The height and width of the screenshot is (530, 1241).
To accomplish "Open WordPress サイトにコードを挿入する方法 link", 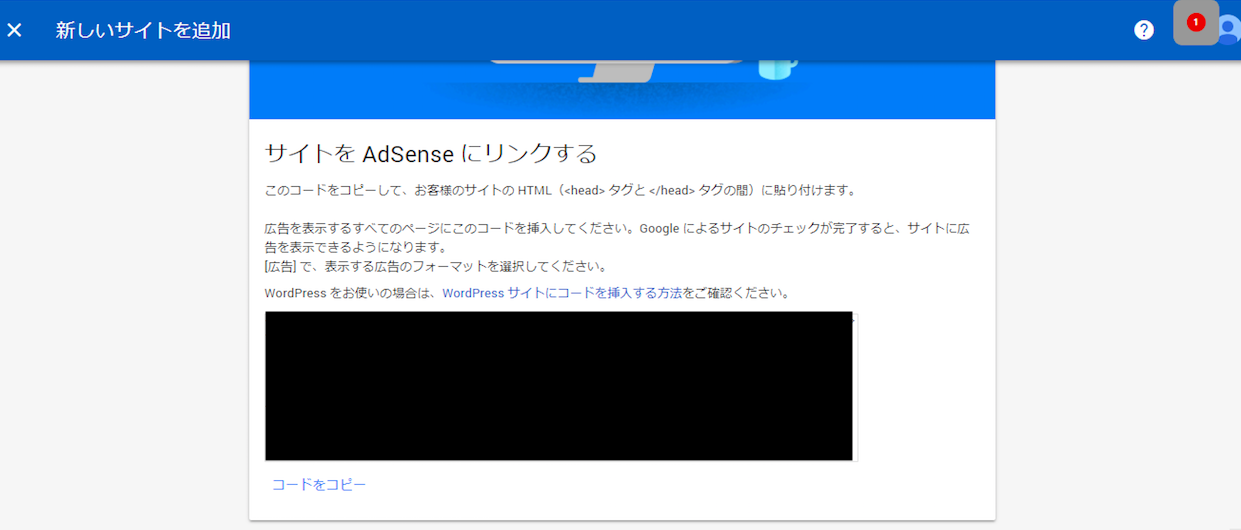I will pyautogui.click(x=562, y=293).
